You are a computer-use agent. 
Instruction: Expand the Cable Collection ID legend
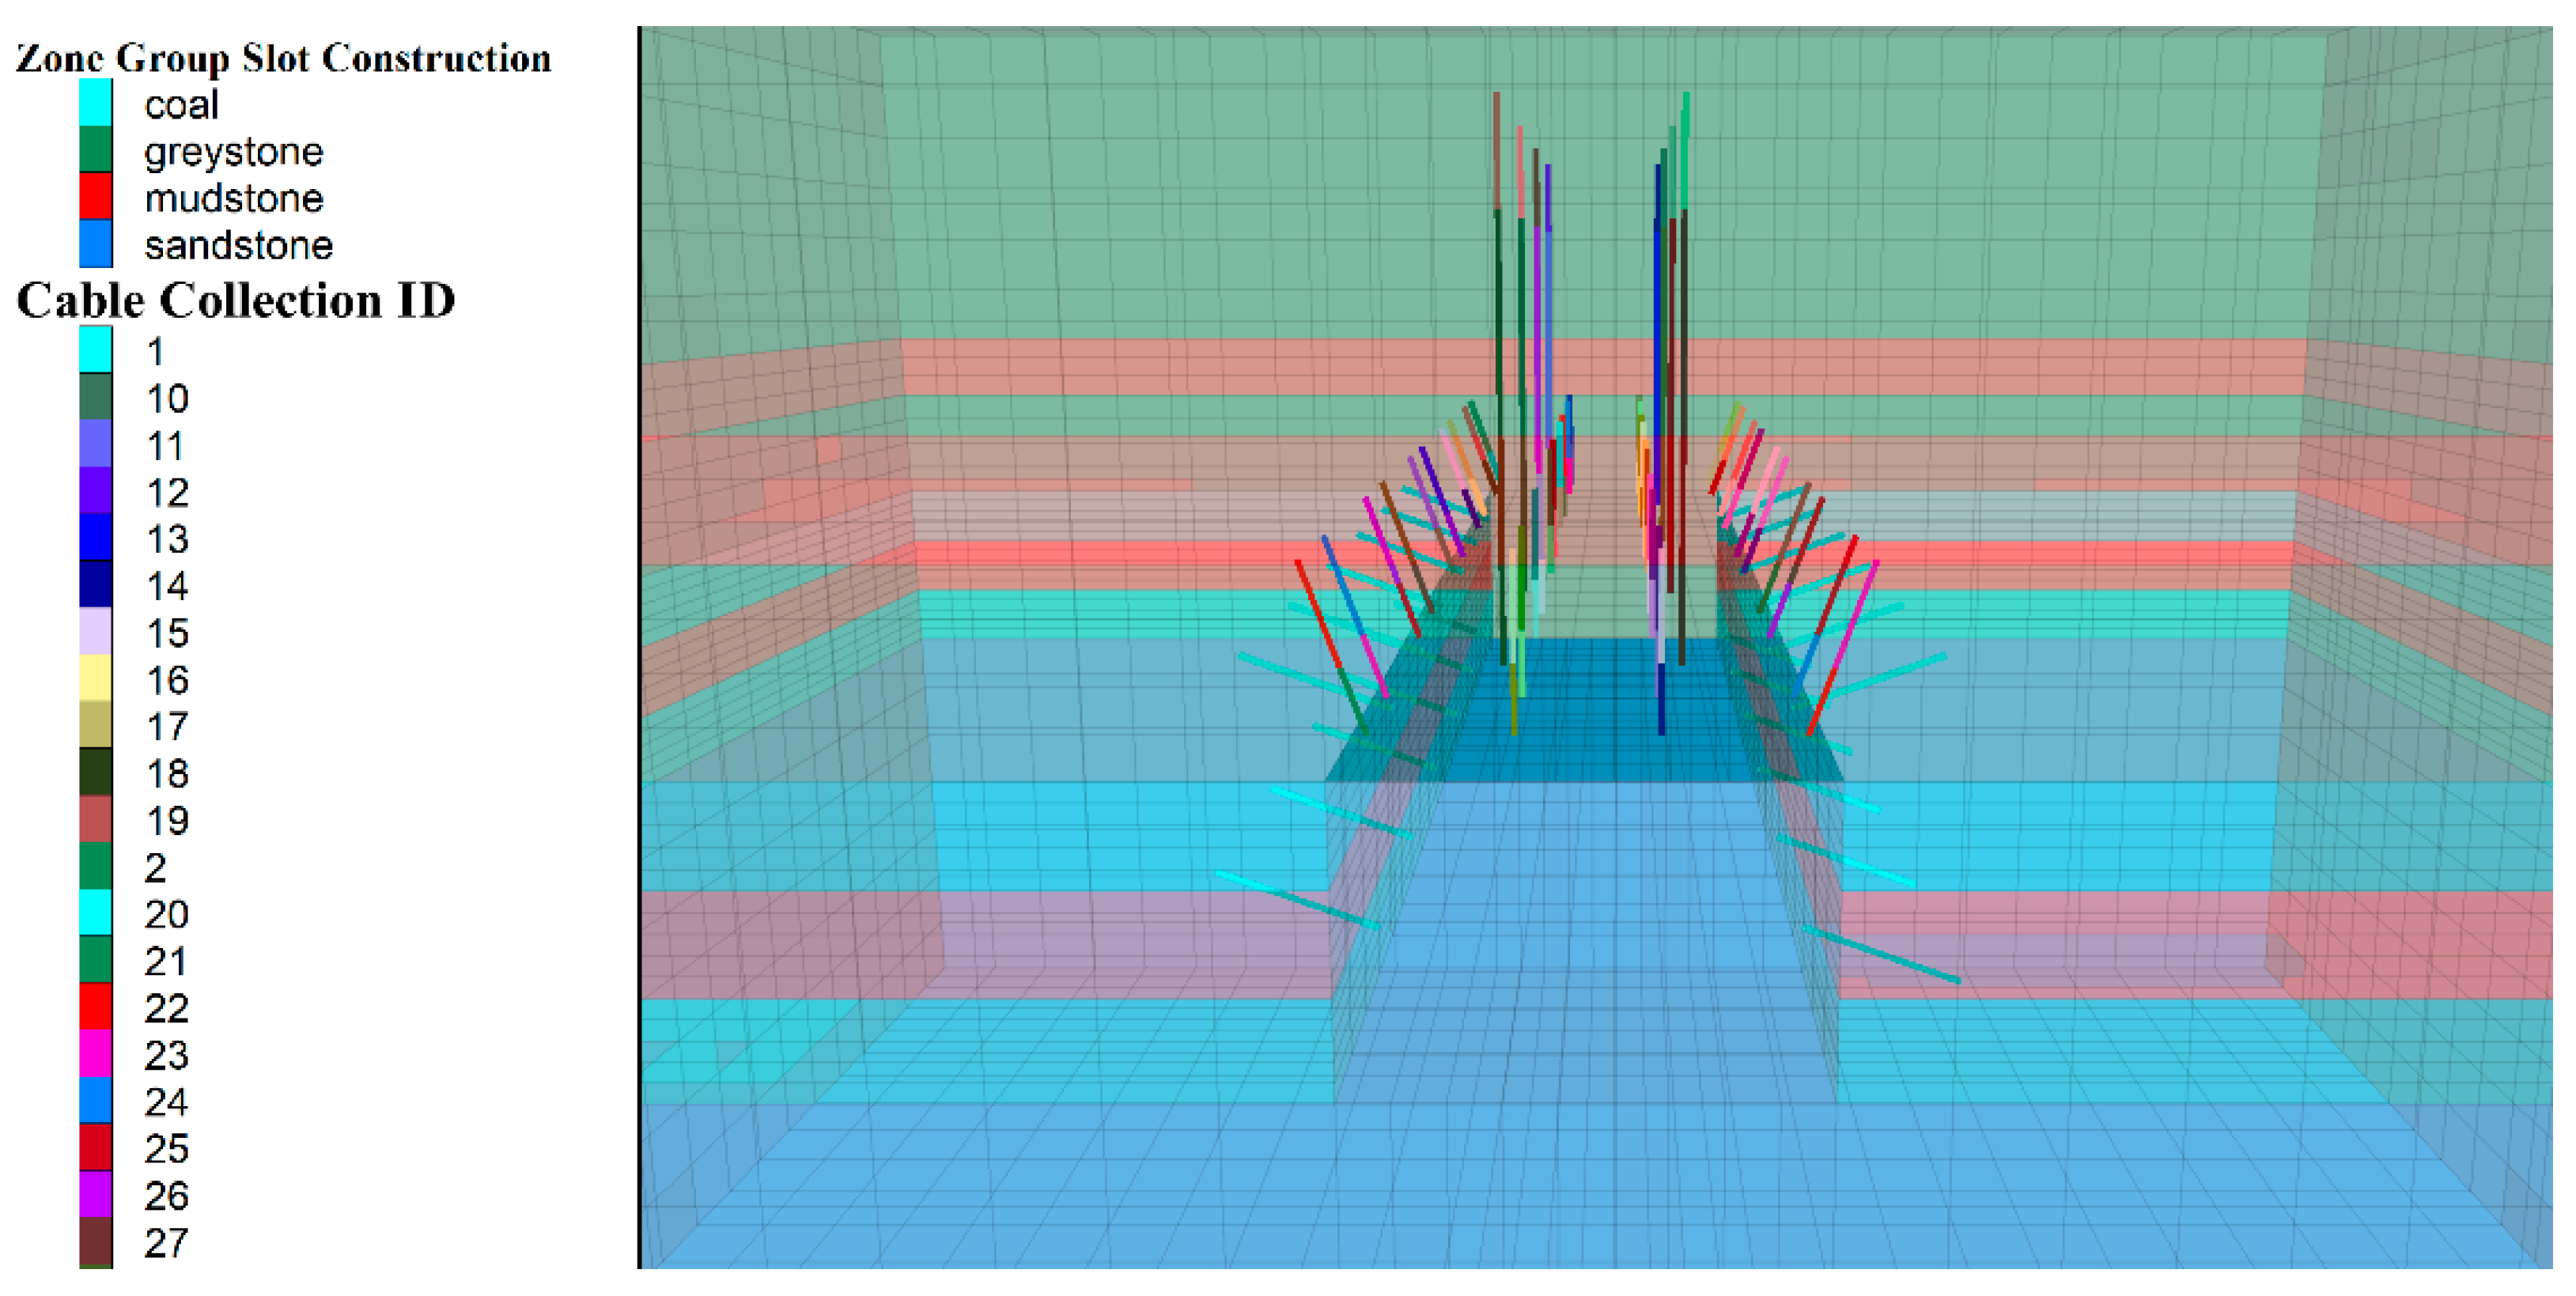(x=238, y=299)
